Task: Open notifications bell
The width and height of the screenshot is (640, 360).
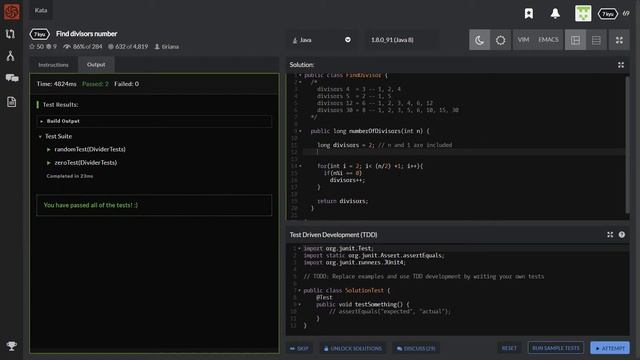Action: [555, 13]
